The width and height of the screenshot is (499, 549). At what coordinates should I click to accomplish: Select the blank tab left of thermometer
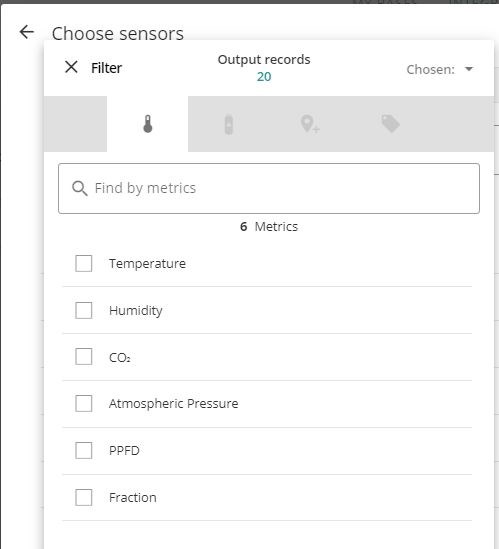[75, 124]
